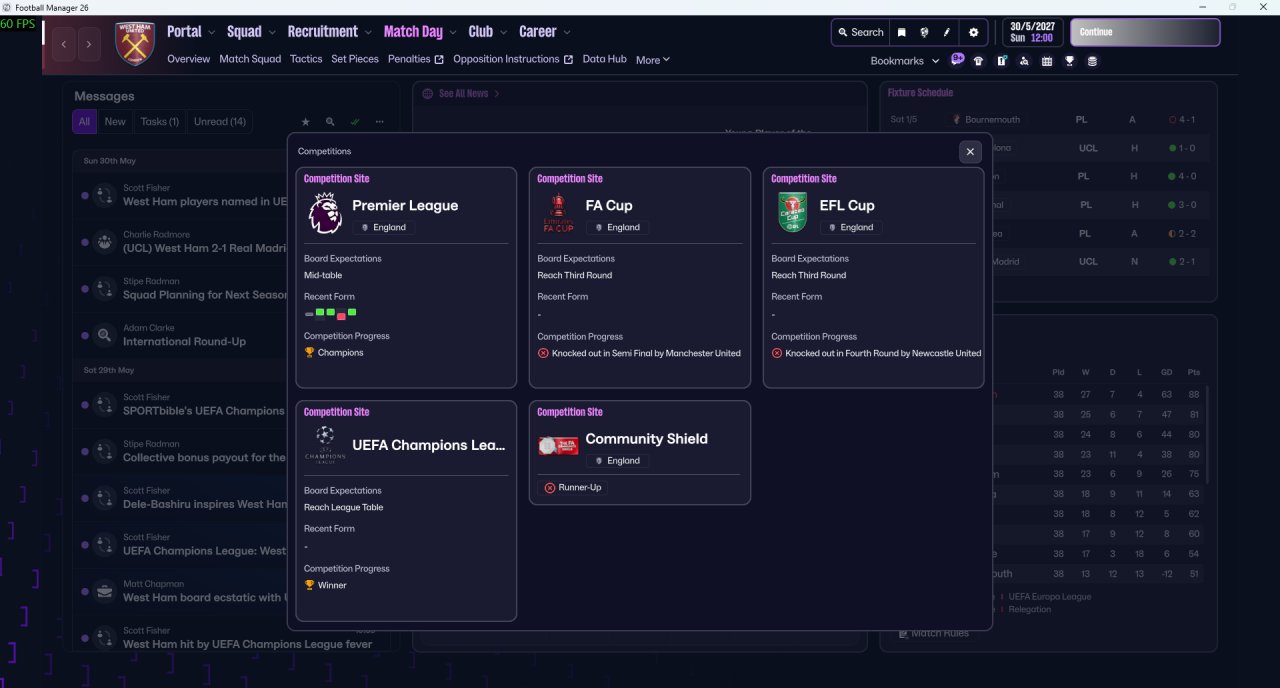Select the Unread (14) filter
1280x688 pixels.
220,122
